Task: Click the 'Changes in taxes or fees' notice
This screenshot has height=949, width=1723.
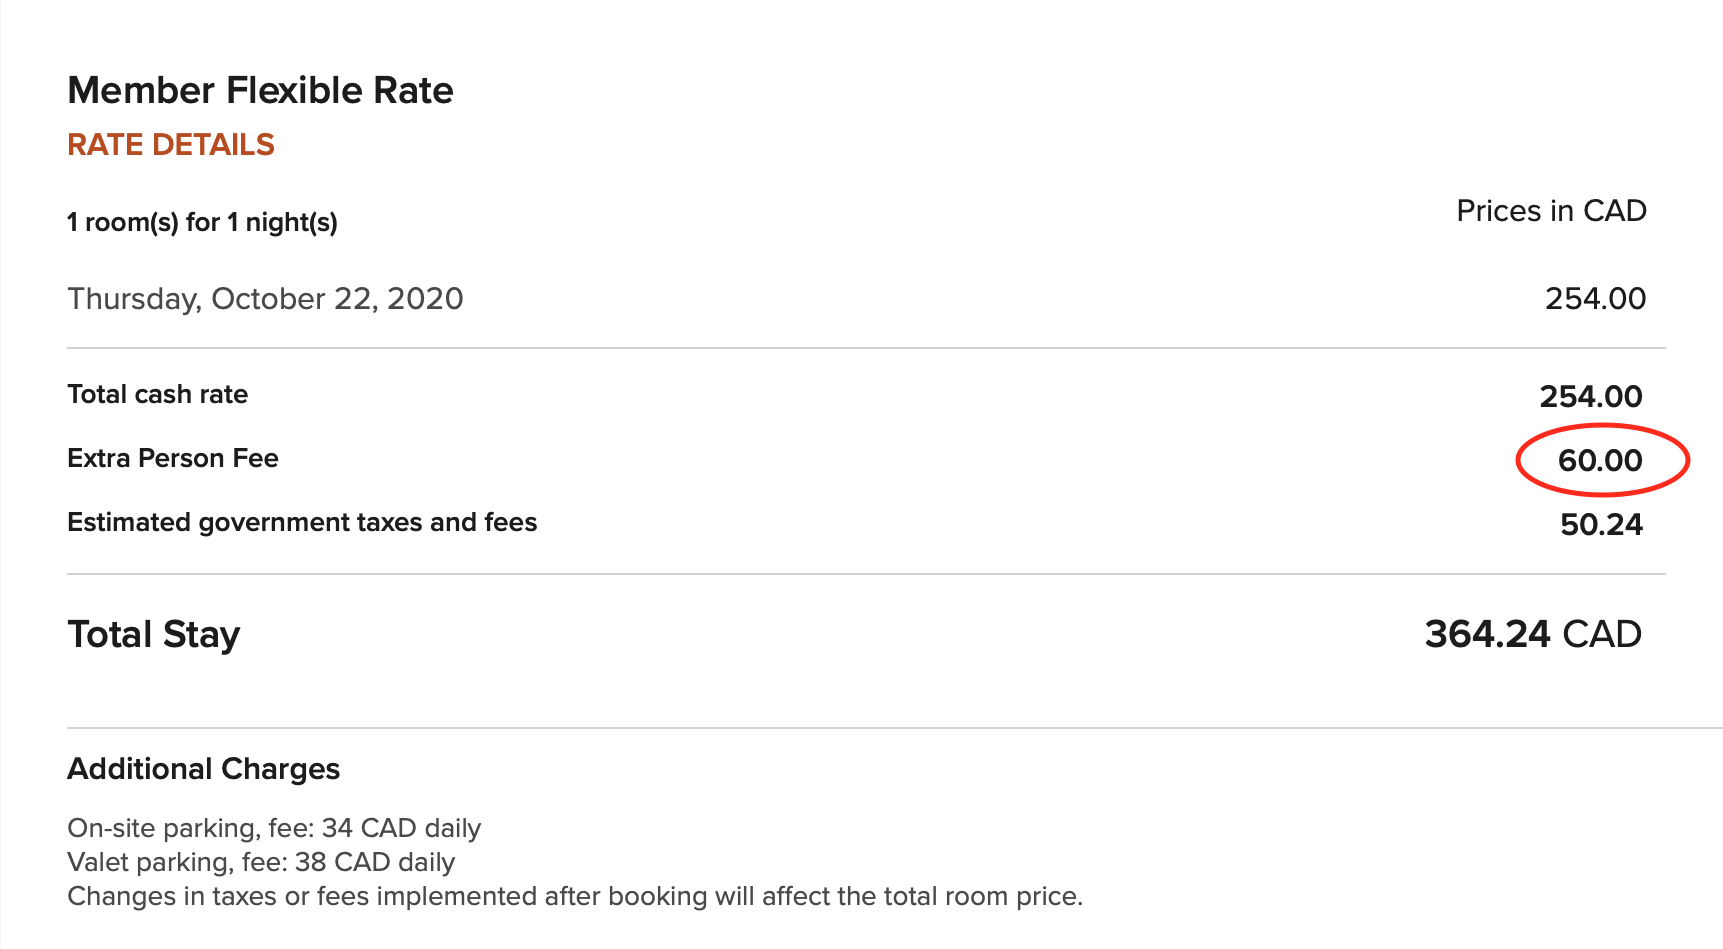Action: [575, 896]
